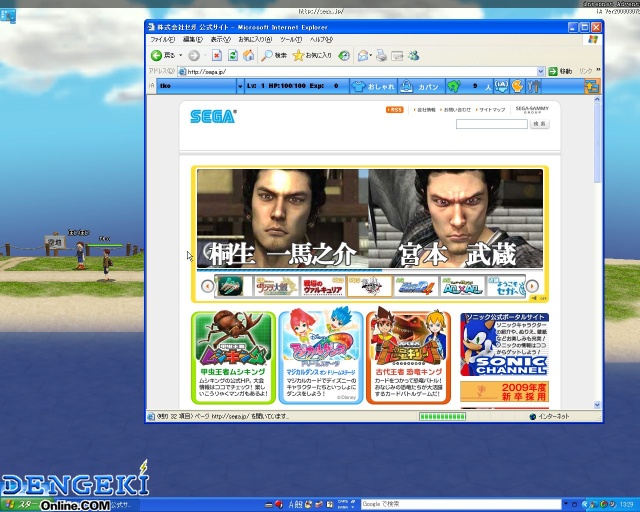Open the wrench tools settings icon
Viewport: 640px width, 512px height.
(x=533, y=86)
